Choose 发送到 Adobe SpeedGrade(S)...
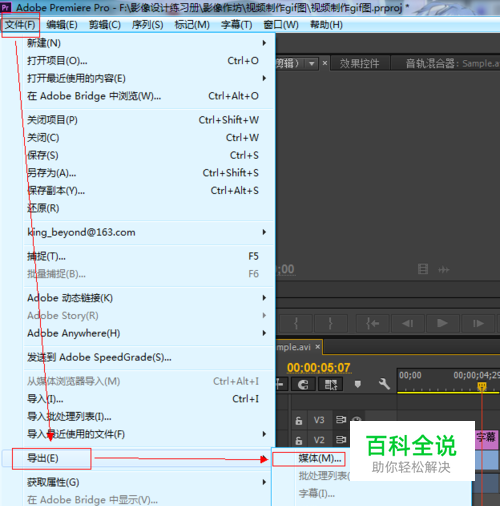The image size is (500, 506). click(148, 357)
